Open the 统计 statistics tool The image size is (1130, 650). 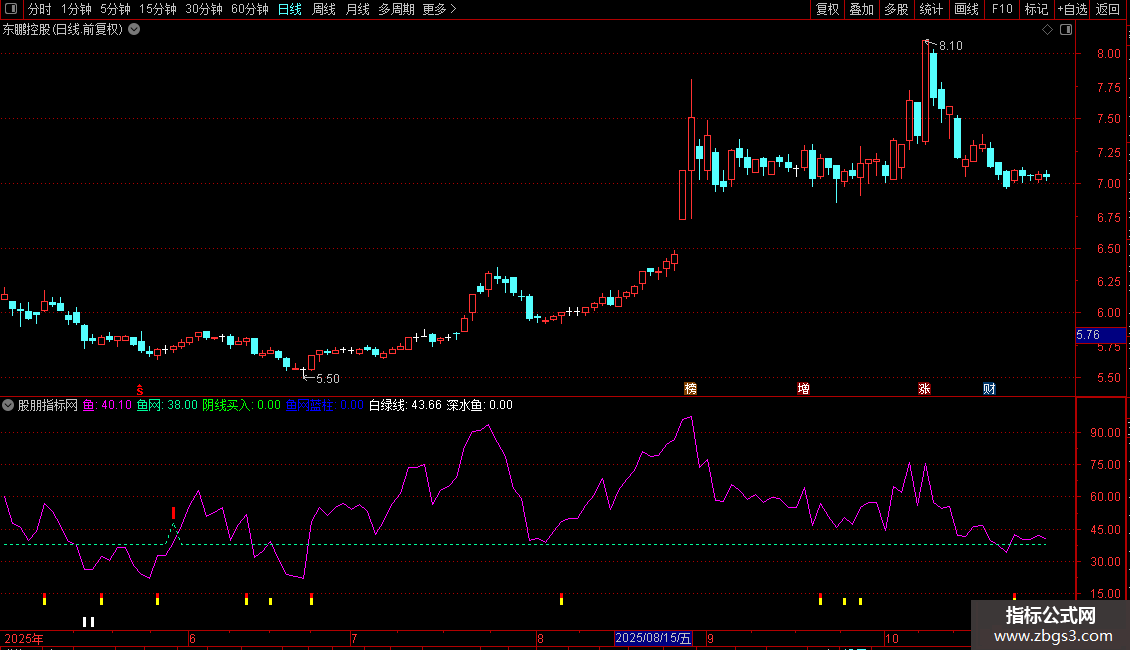tap(931, 9)
